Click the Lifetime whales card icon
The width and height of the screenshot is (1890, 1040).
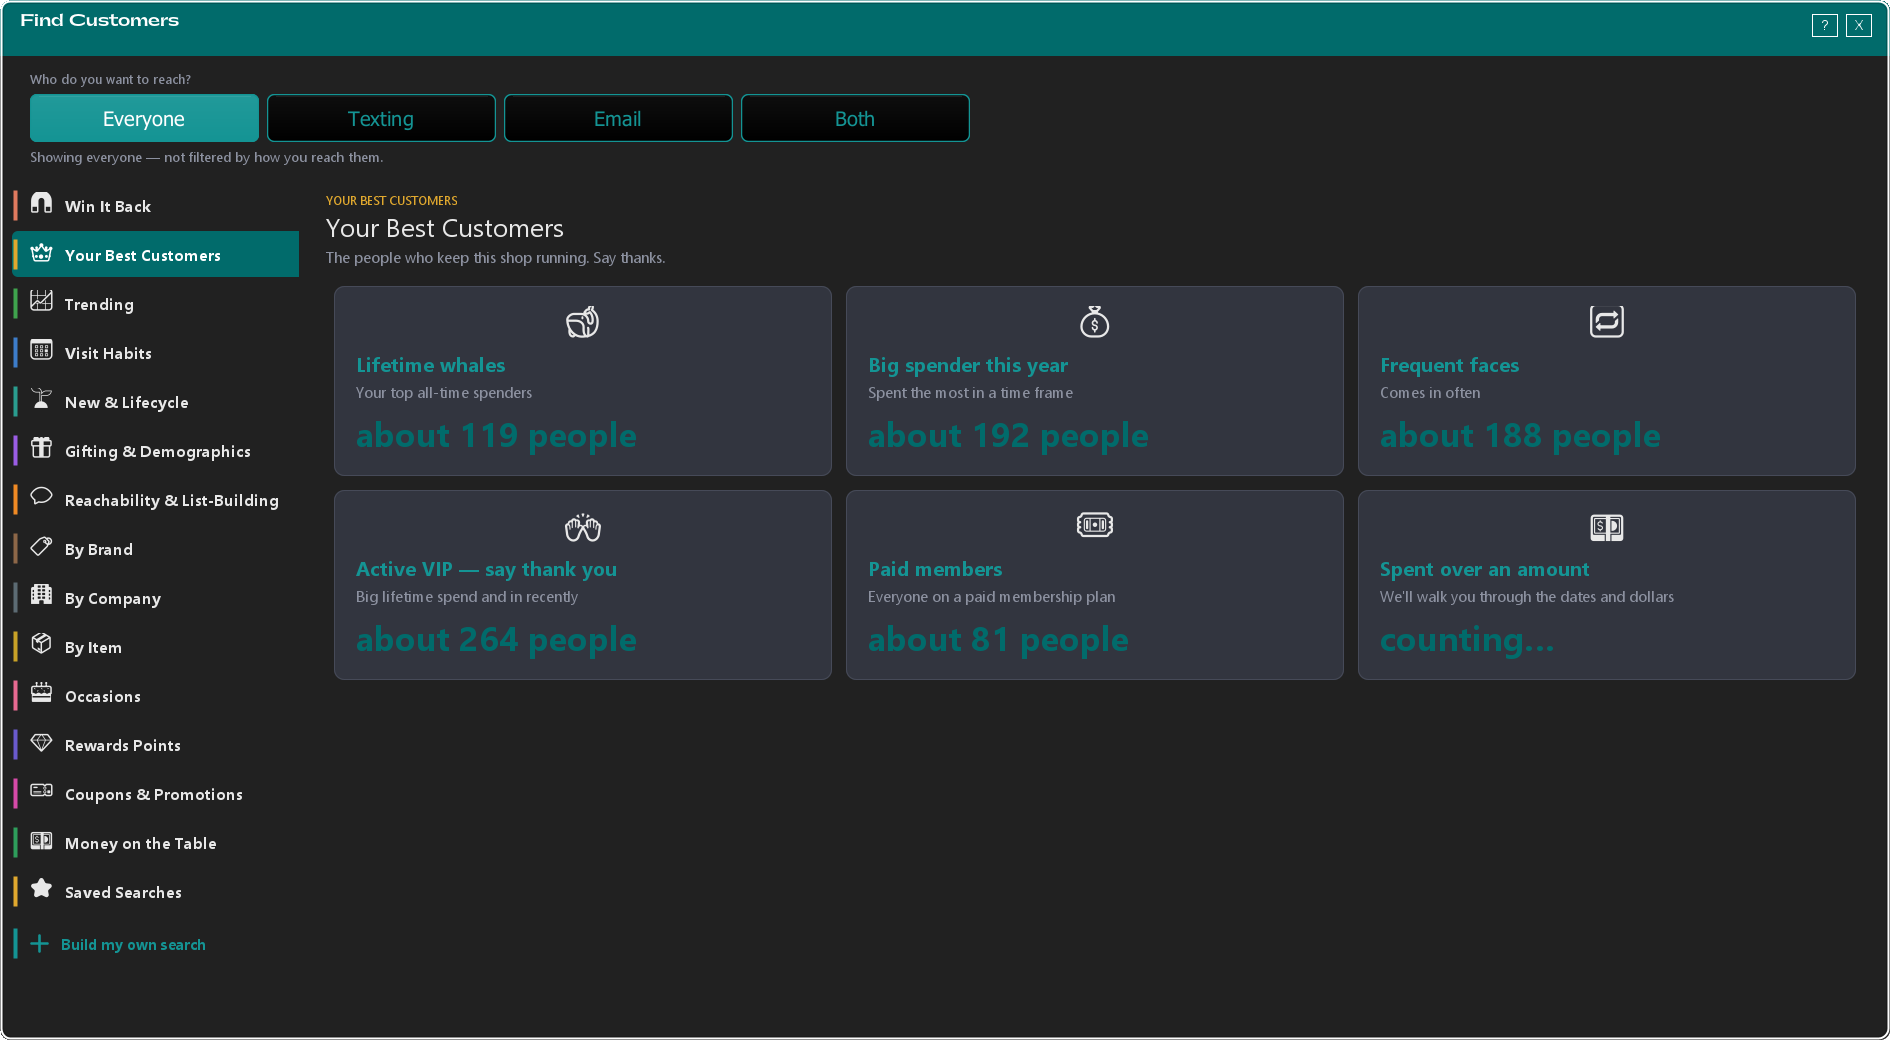[x=583, y=322]
